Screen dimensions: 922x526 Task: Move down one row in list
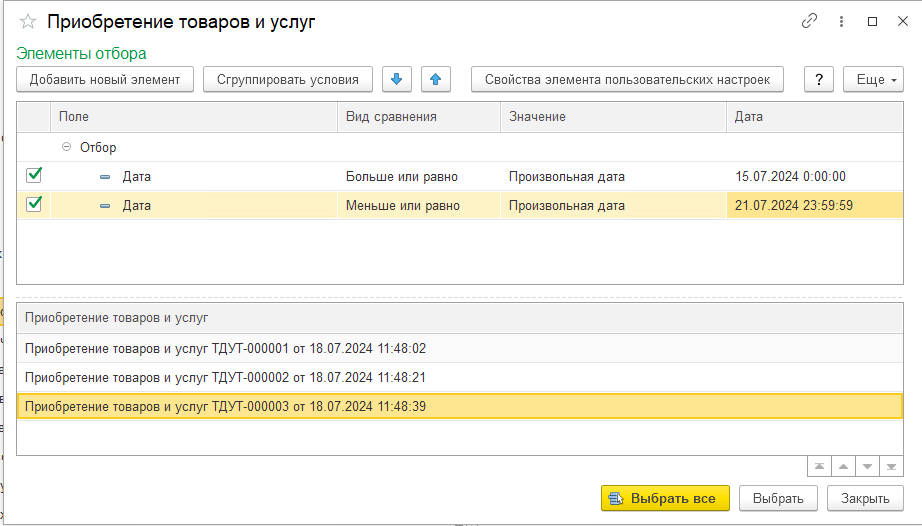click(867, 467)
